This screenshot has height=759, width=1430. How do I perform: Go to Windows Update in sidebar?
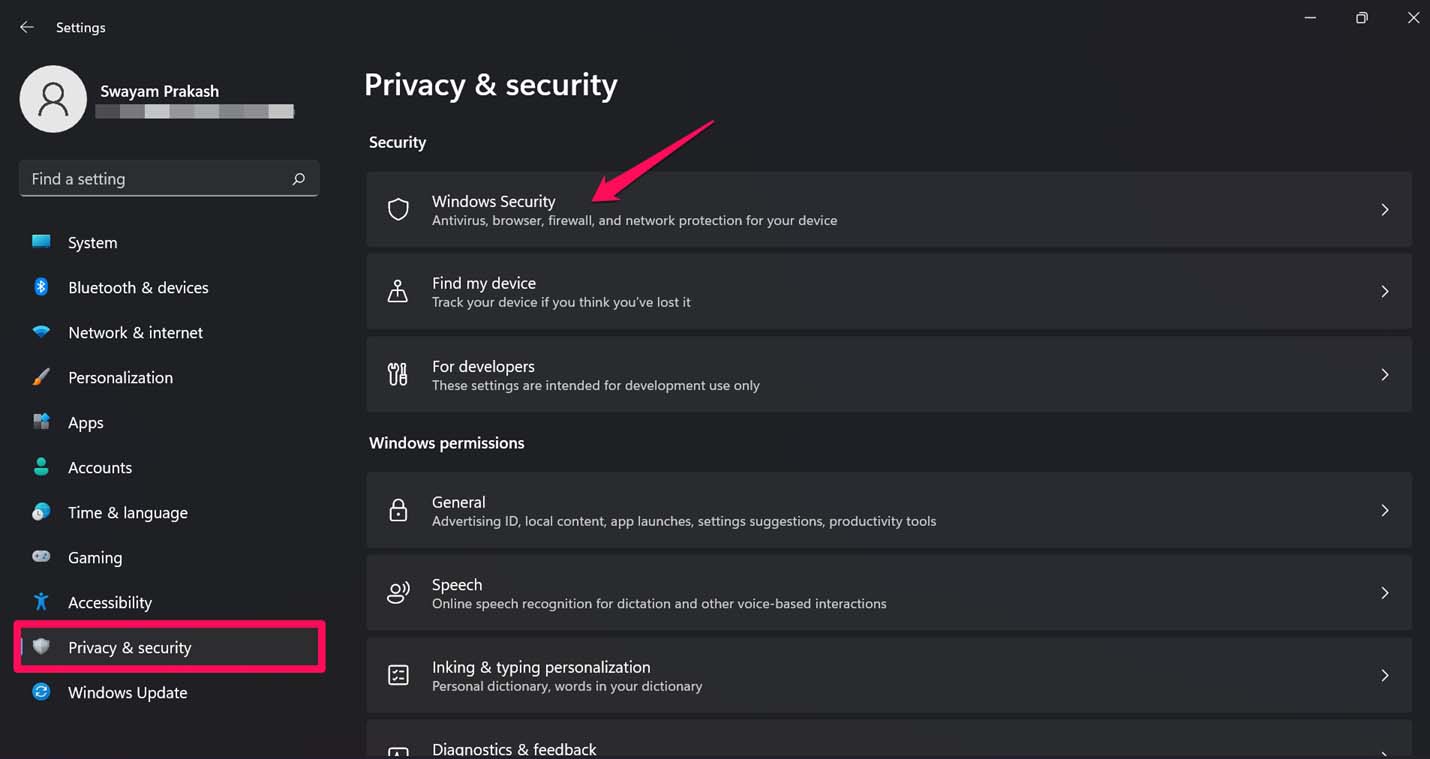127,693
